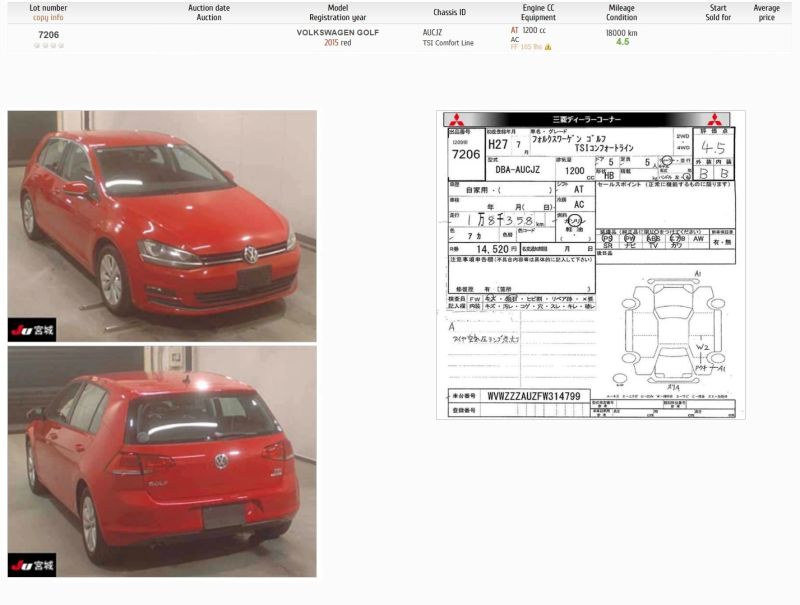Click lot number 7206

pos(48,35)
